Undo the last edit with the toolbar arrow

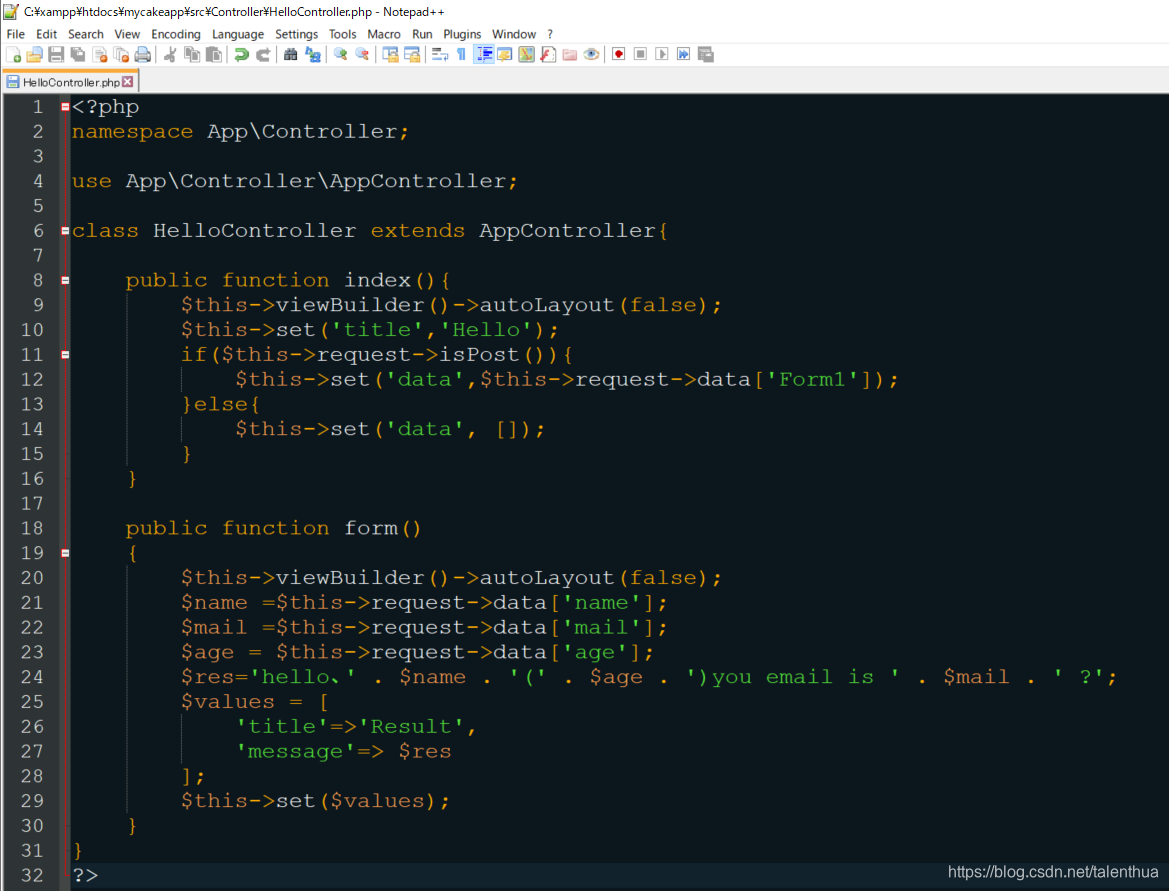point(241,54)
